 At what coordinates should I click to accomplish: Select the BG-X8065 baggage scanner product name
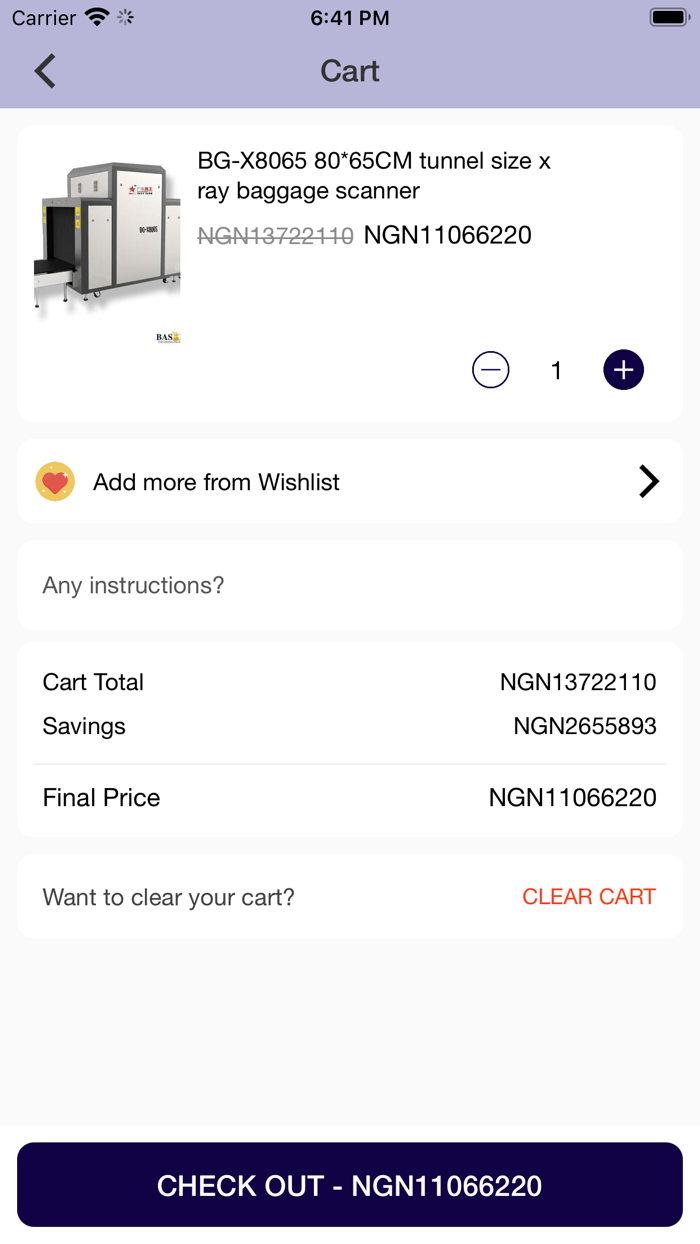(x=374, y=175)
